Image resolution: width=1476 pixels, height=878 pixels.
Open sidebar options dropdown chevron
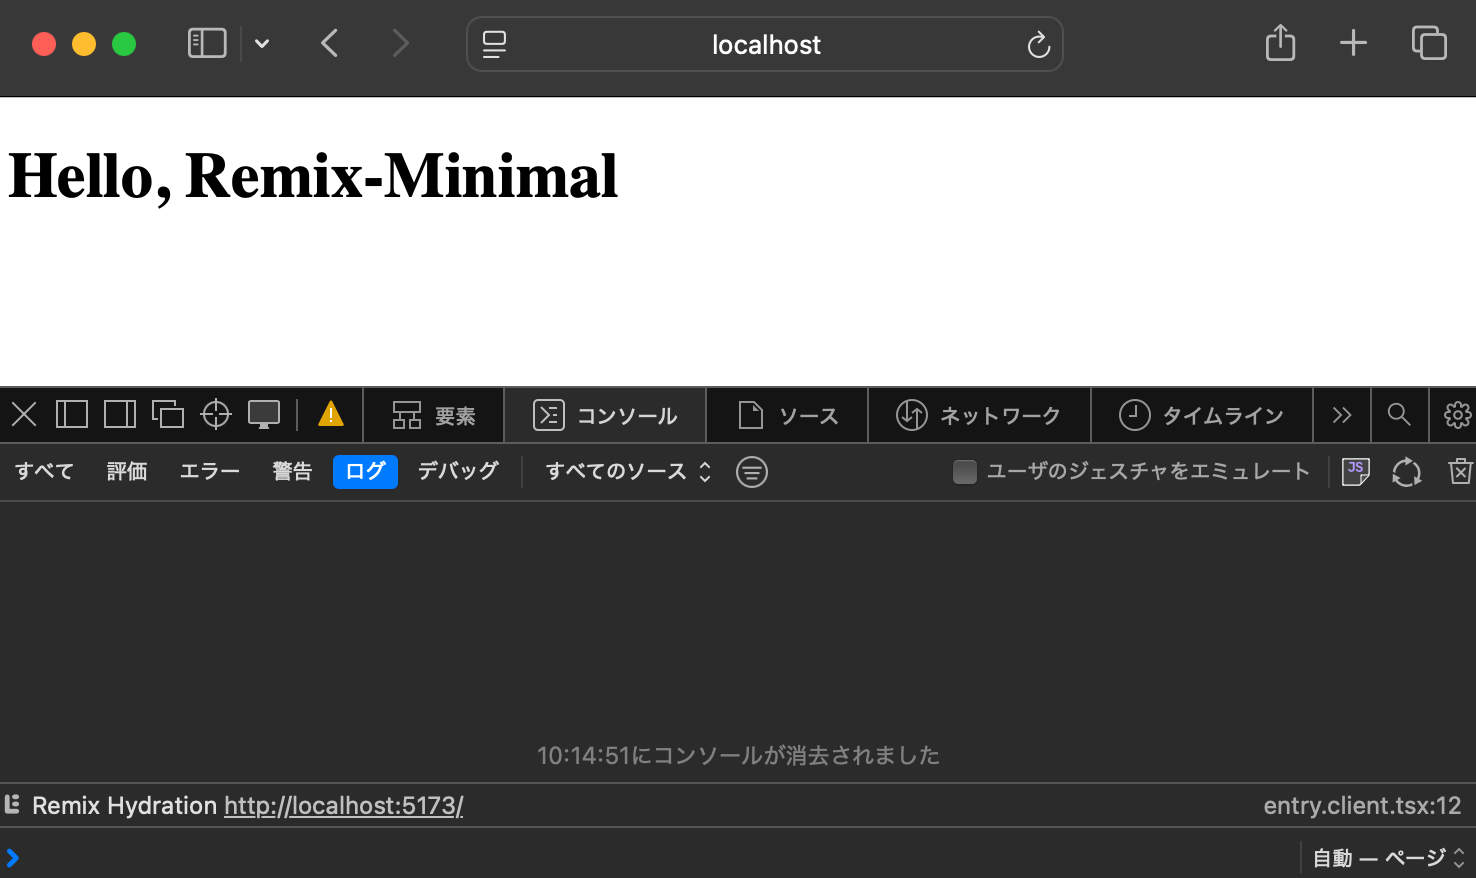[262, 44]
